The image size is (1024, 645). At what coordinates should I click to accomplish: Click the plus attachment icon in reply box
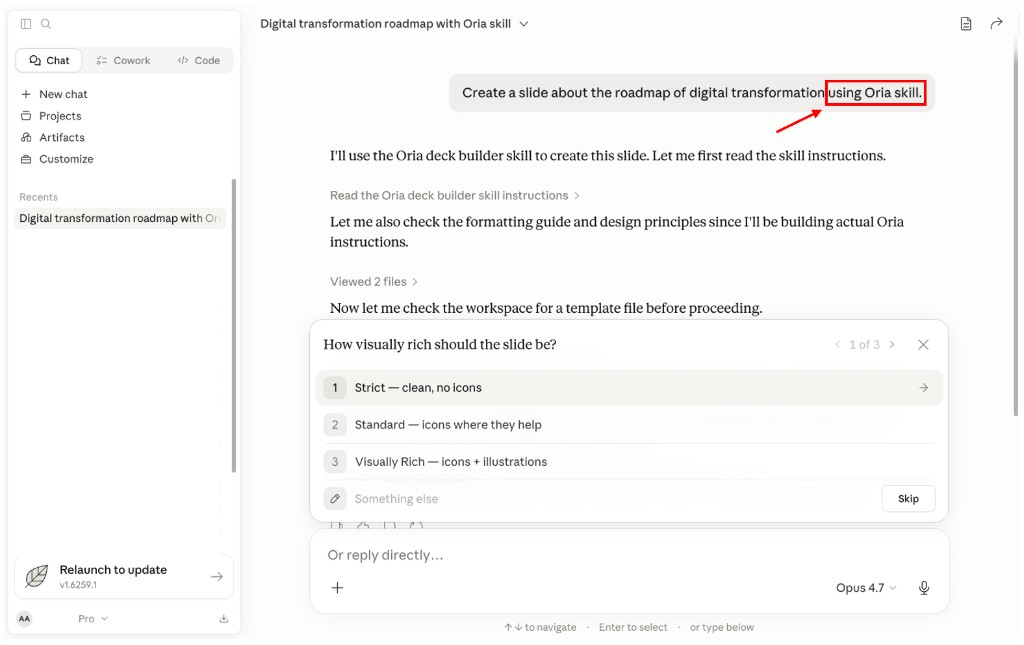point(337,588)
